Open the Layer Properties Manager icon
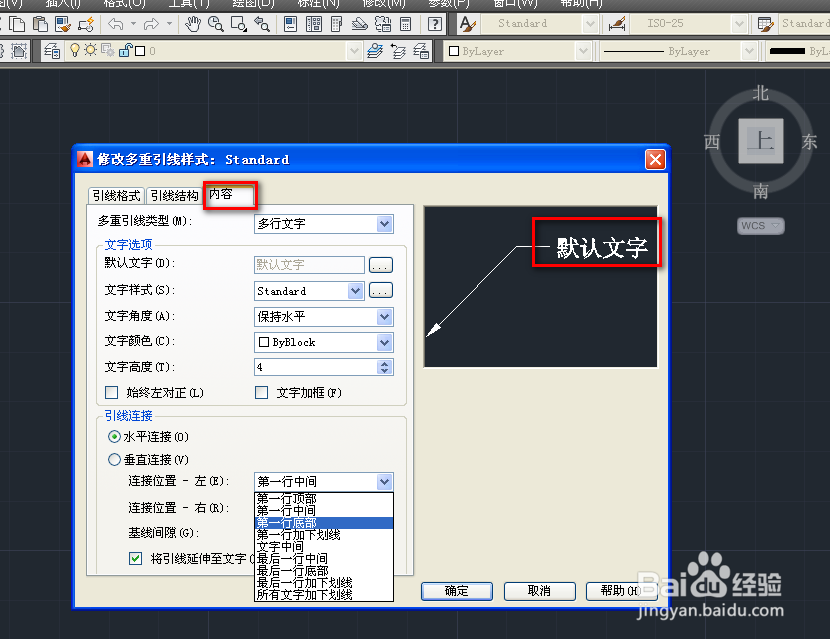Image resolution: width=830 pixels, height=639 pixels. coord(52,51)
